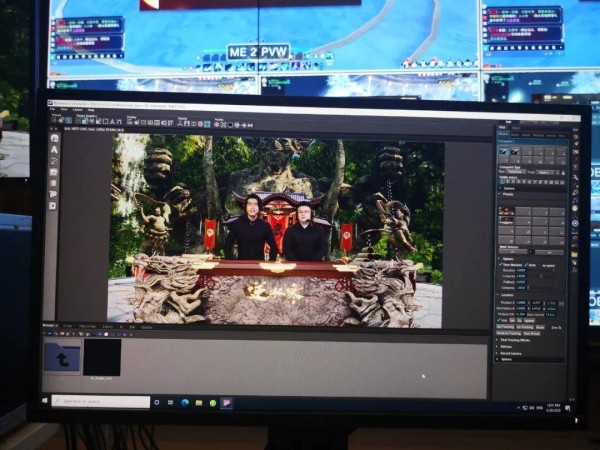Image resolution: width=600 pixels, height=450 pixels.
Task: Click the tag-shaped icon in left toolbar
Action: 53,194
